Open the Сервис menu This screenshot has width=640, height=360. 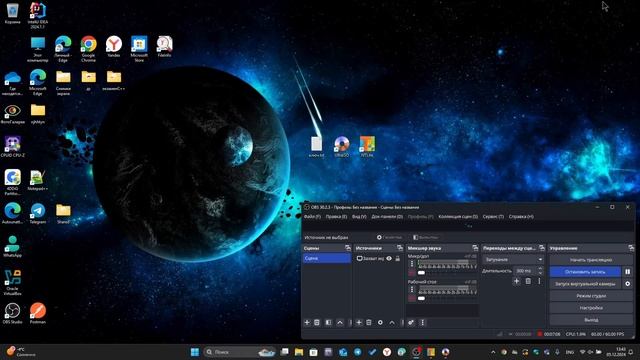click(493, 216)
